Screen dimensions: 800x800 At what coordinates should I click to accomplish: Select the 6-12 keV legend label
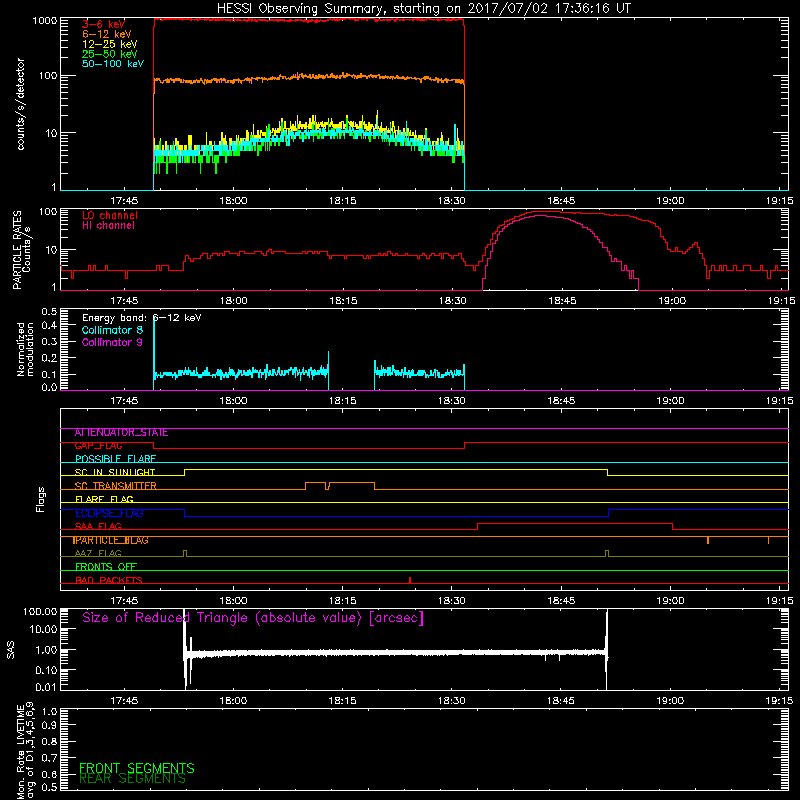click(107, 34)
